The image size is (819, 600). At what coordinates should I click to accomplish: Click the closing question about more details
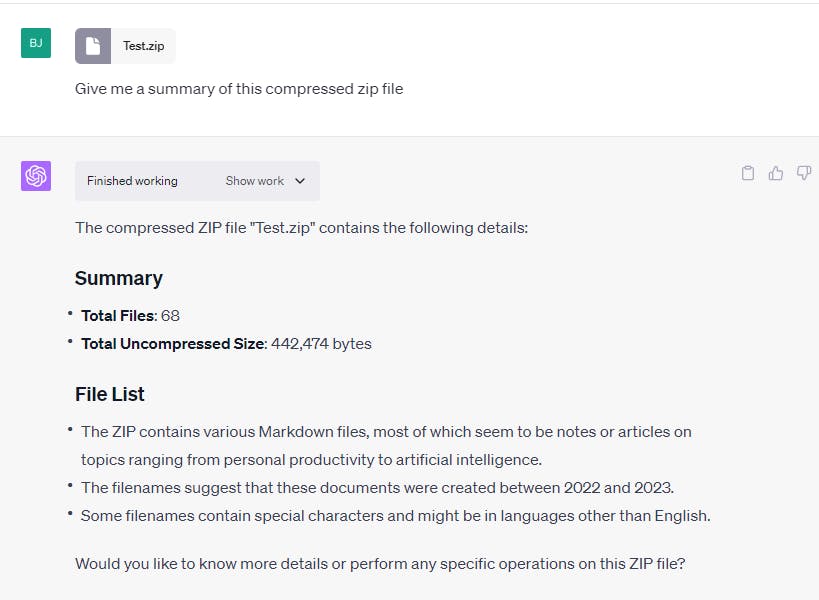pyautogui.click(x=380, y=563)
